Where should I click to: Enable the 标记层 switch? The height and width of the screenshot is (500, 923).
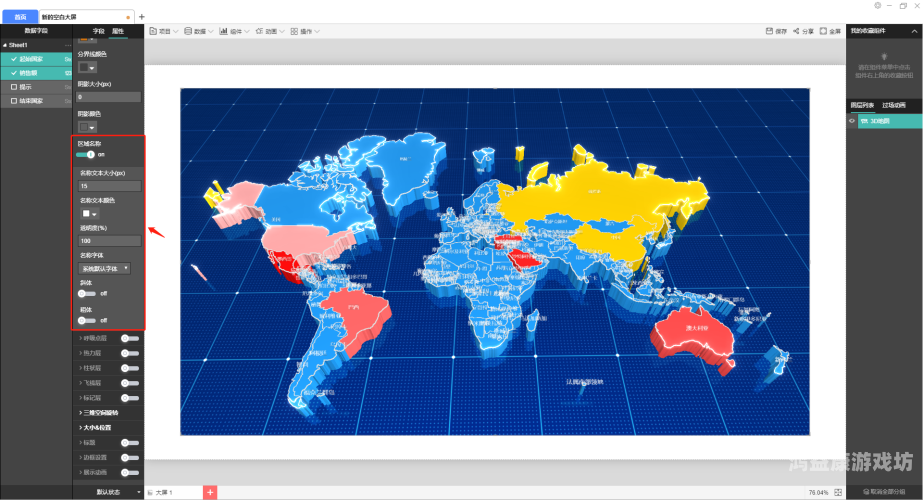(x=130, y=398)
